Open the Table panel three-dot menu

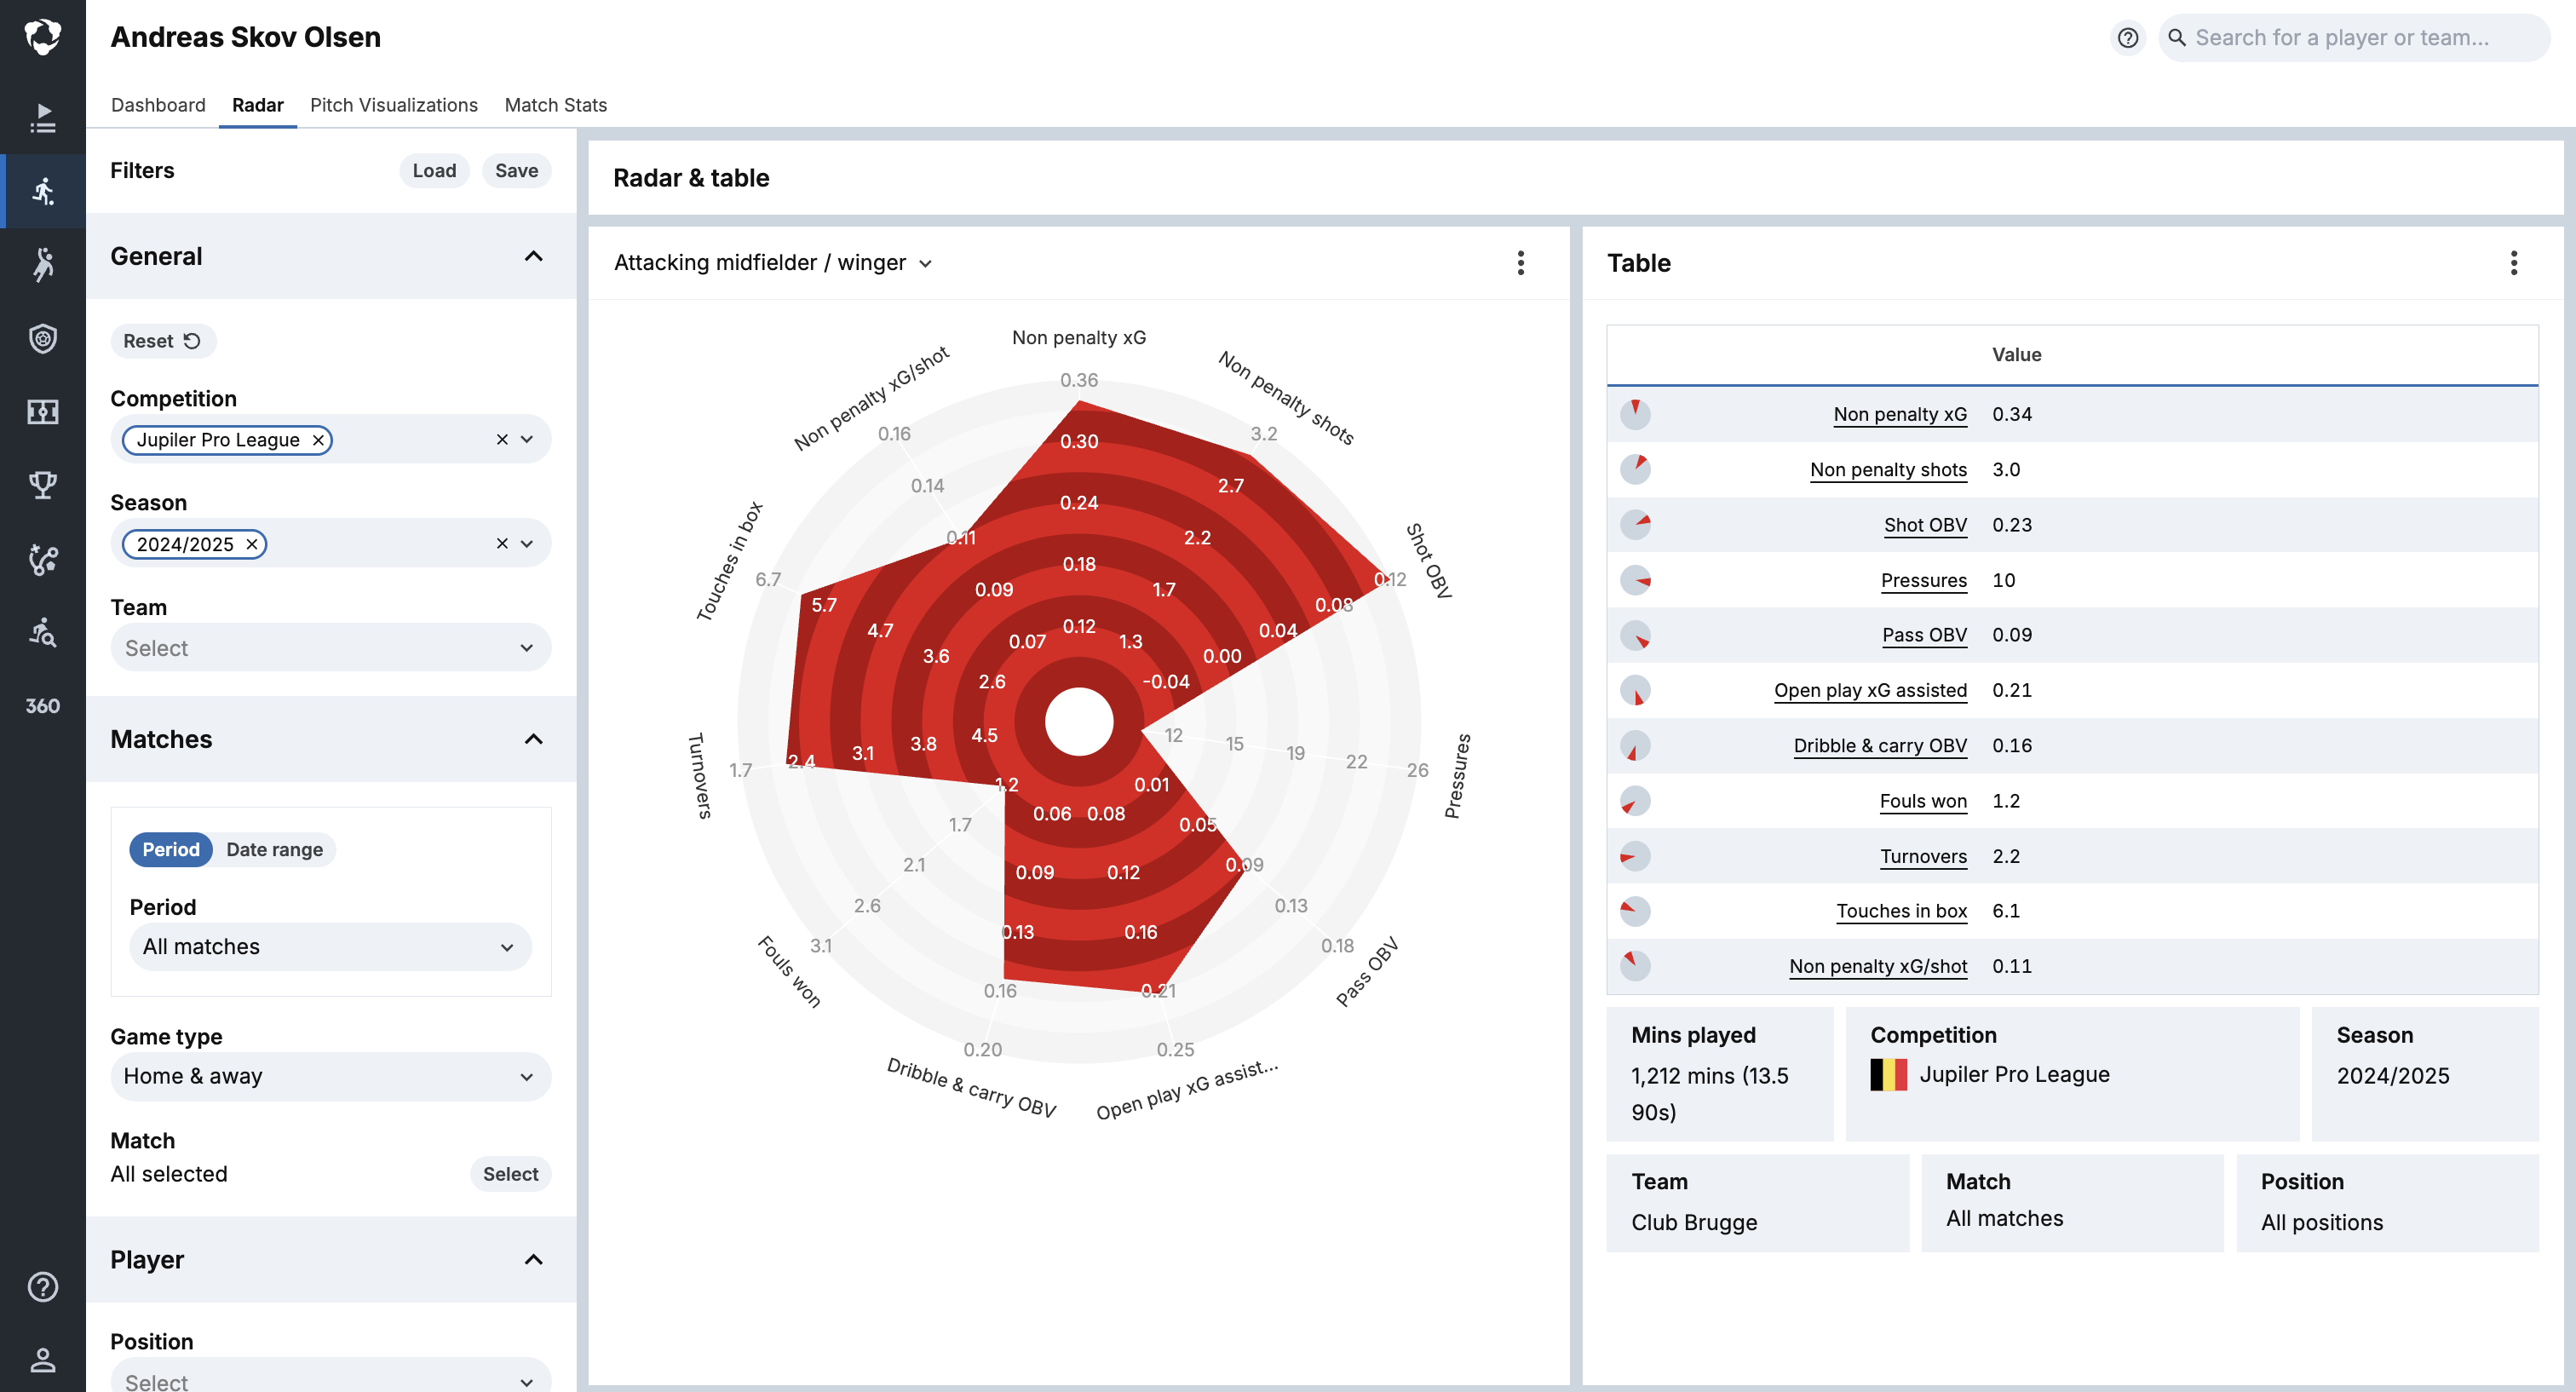[x=2513, y=263]
